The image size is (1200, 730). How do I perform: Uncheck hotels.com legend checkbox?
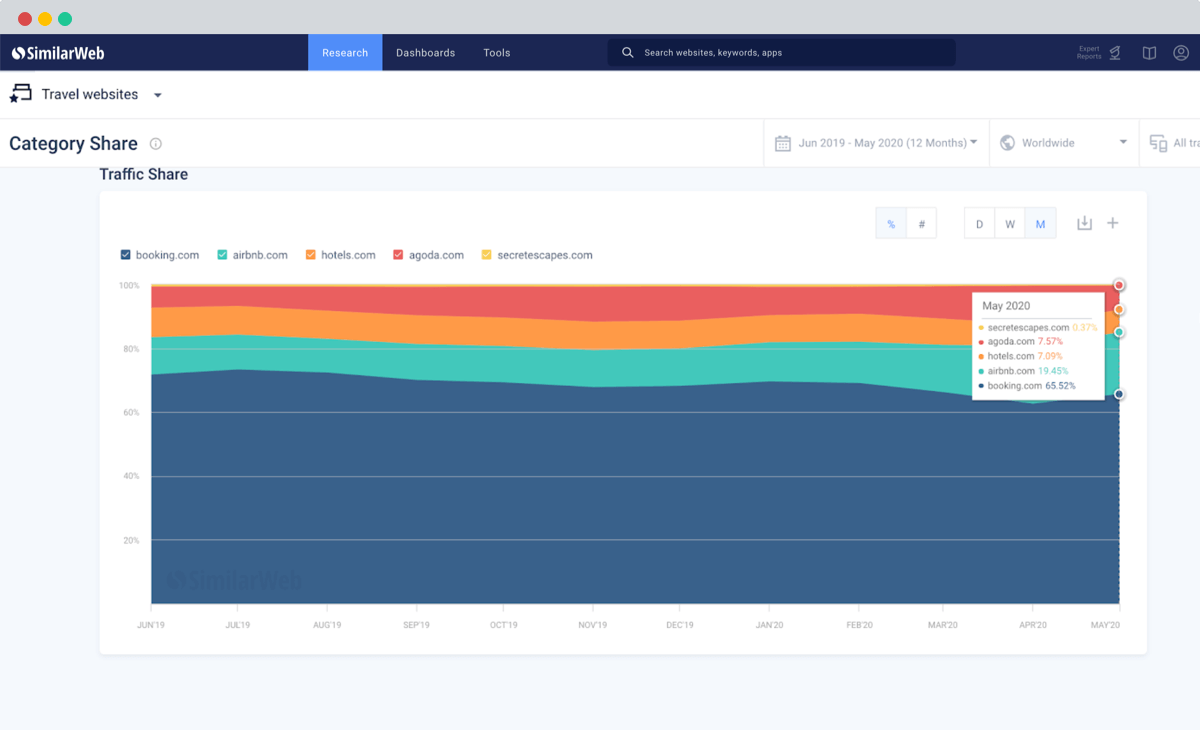311,255
